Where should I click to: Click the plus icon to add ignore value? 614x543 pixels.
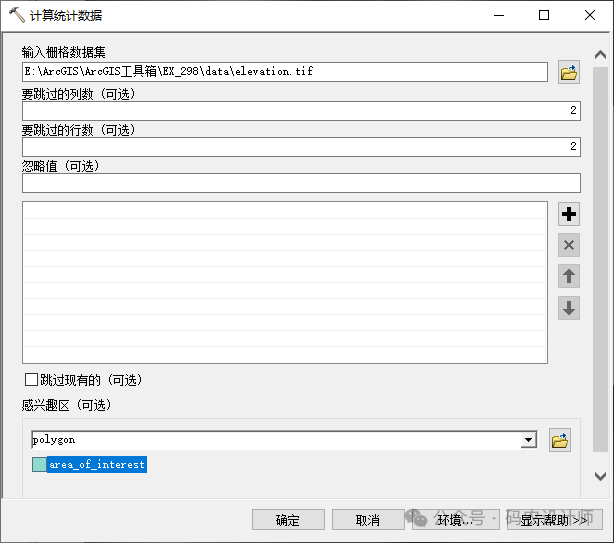569,214
